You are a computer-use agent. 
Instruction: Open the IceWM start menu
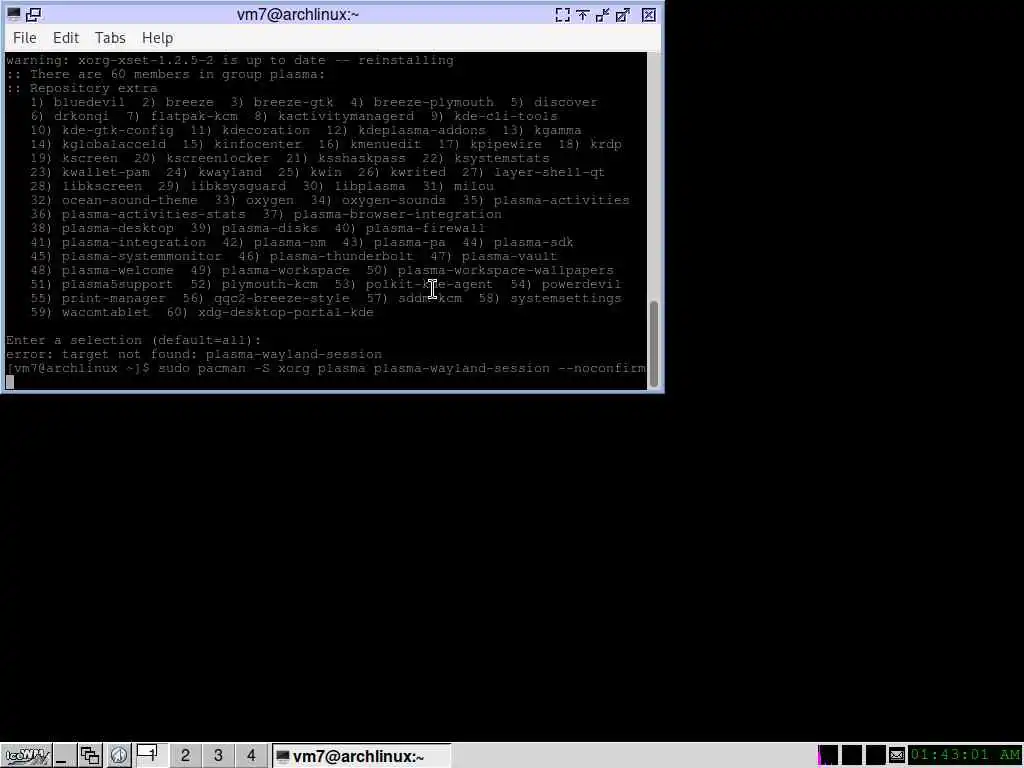coord(25,756)
